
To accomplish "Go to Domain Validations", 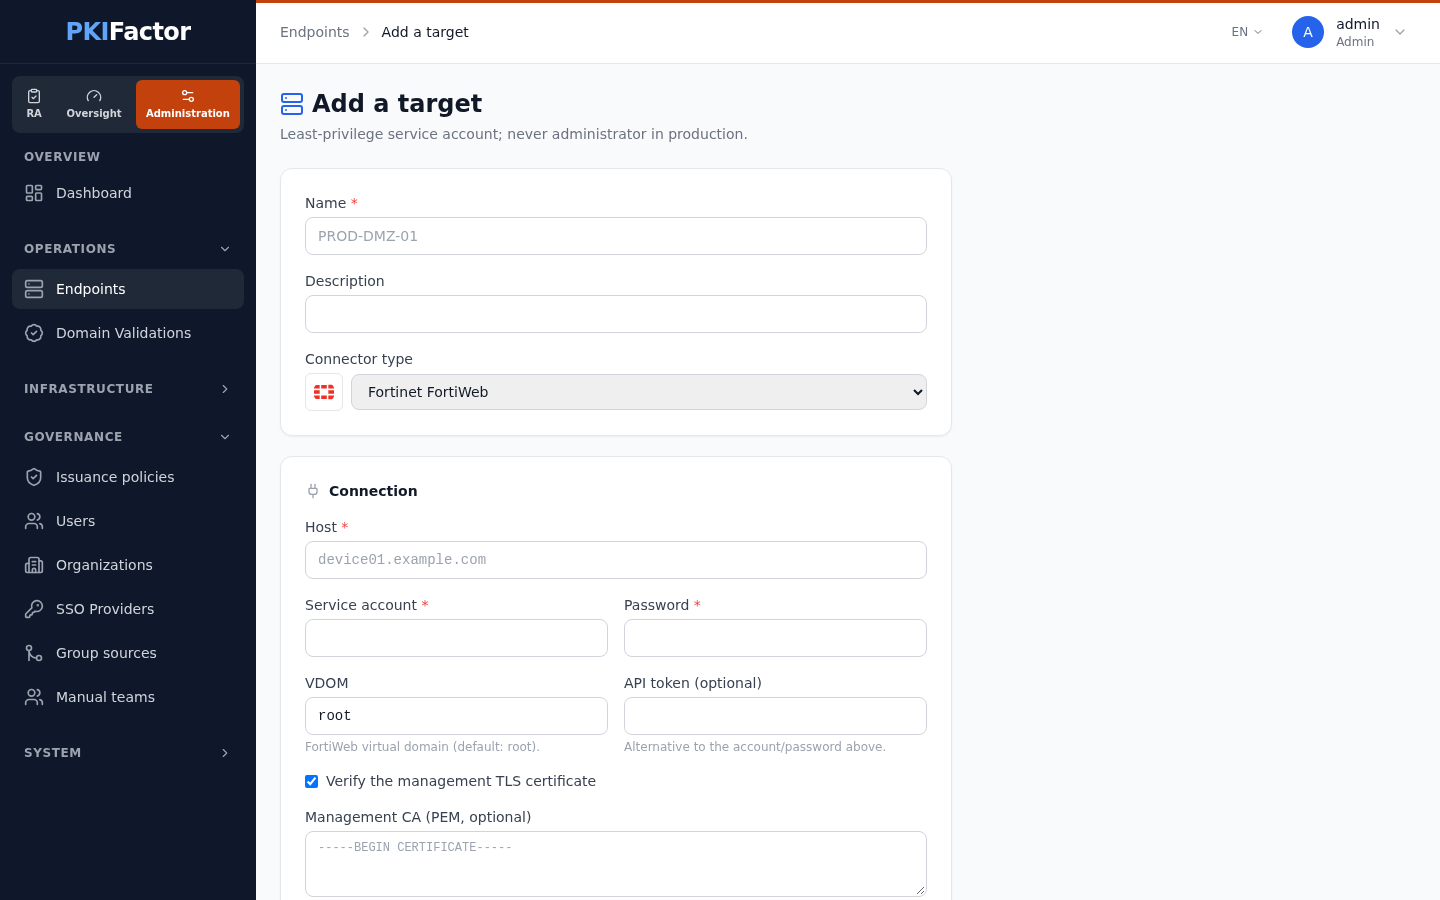I will click(x=128, y=333).
